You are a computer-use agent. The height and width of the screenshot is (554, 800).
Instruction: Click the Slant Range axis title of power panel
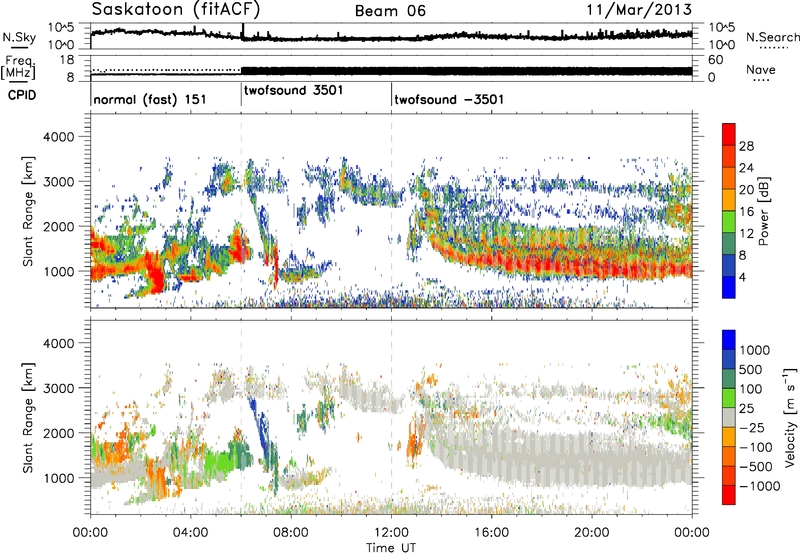pyautogui.click(x=28, y=211)
